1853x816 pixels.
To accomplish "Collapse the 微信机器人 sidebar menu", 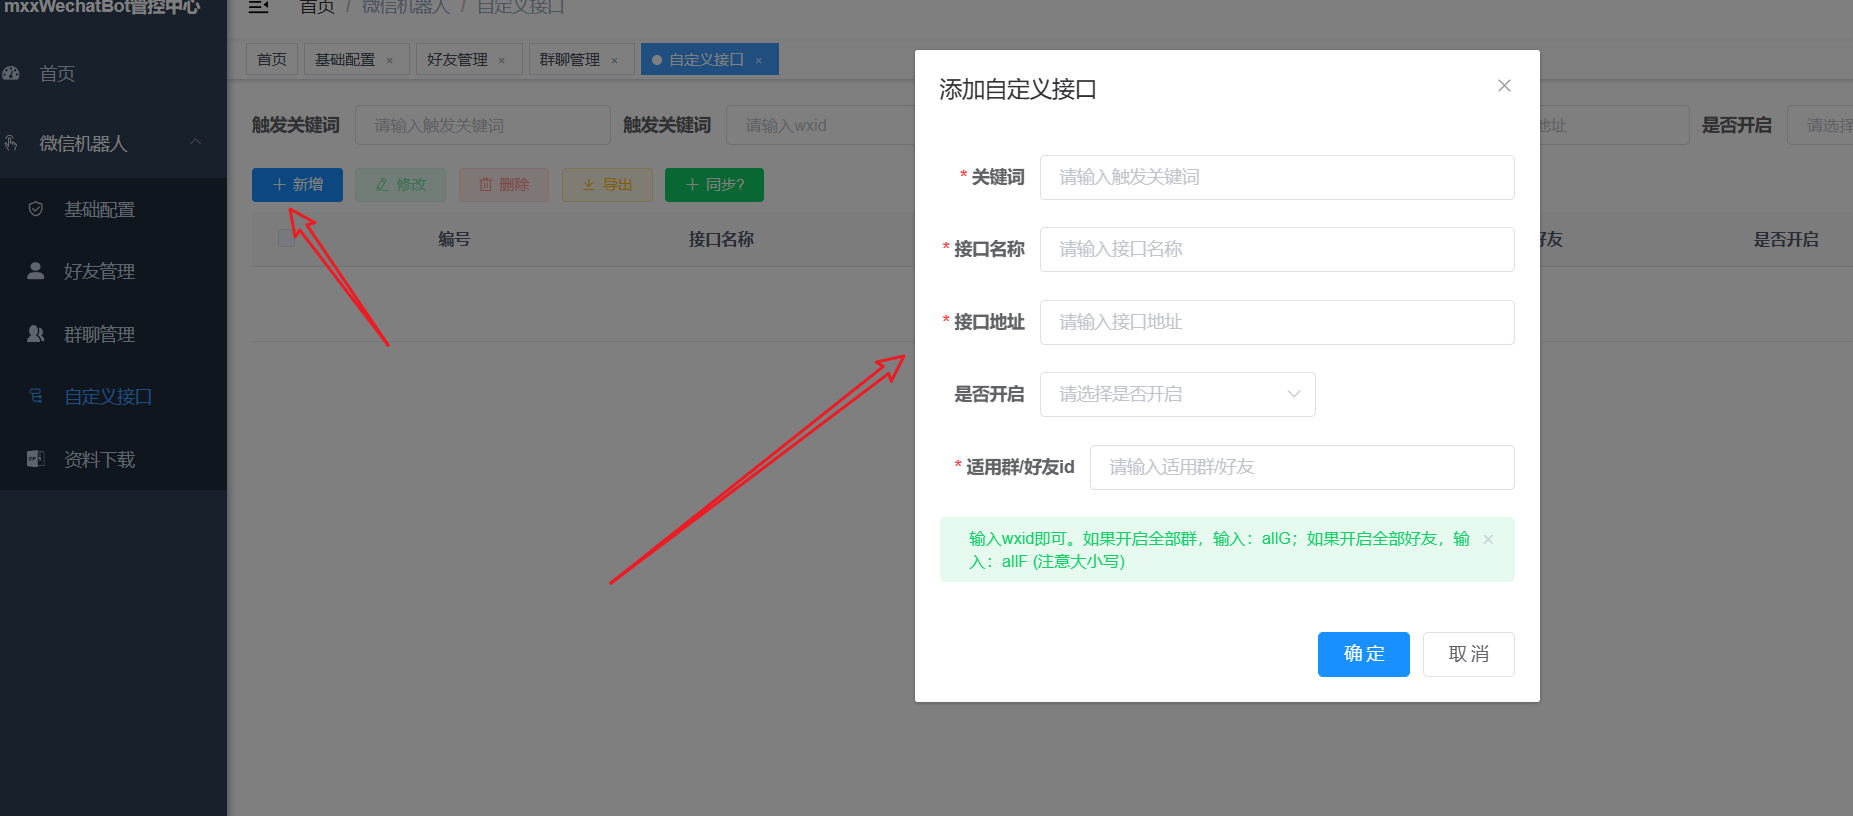I will [x=113, y=143].
